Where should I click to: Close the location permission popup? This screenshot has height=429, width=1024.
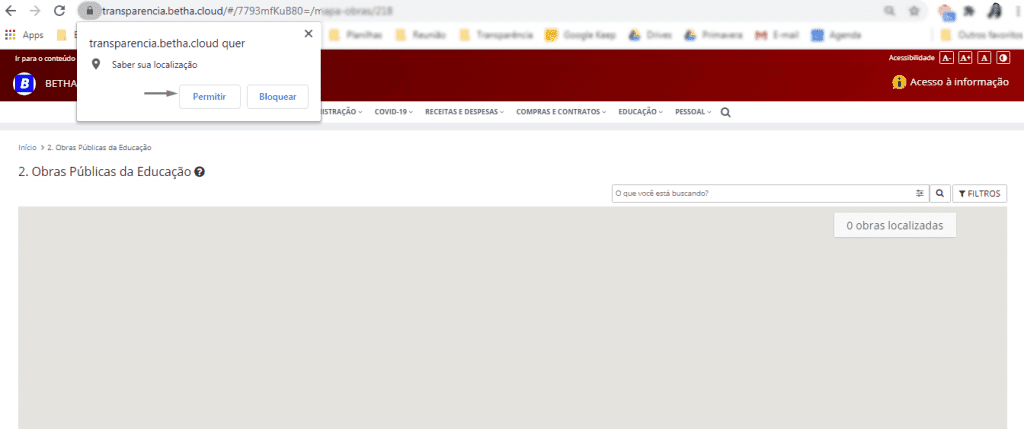point(307,34)
